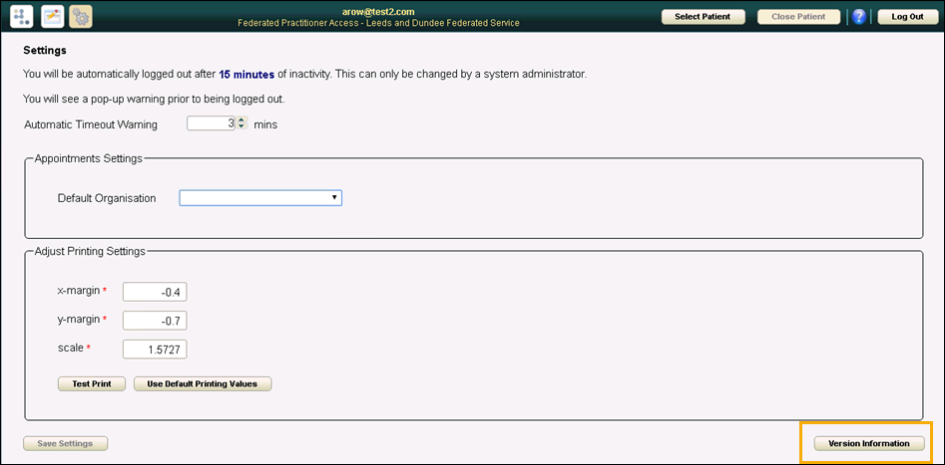Click the x-margin input field

click(155, 291)
